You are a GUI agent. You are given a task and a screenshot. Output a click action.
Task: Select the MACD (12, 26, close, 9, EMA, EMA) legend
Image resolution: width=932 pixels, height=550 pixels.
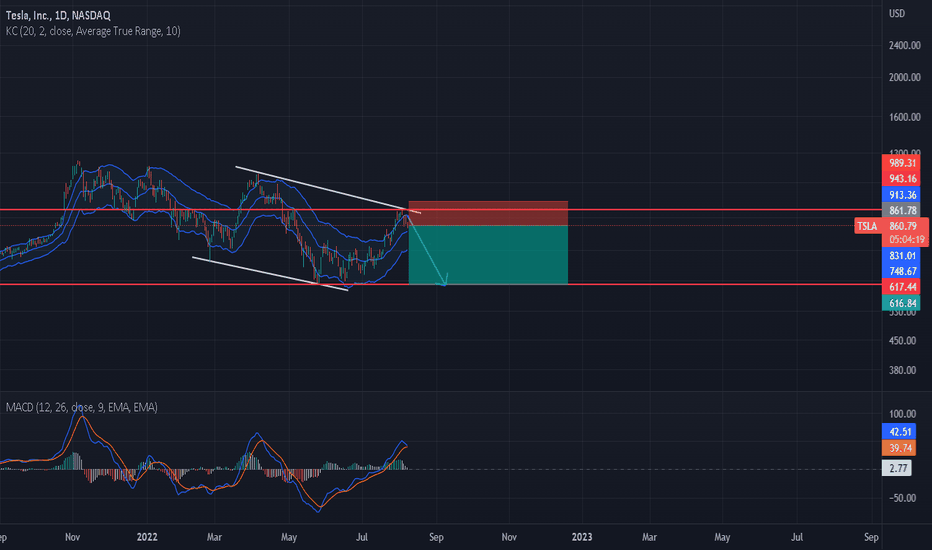coord(81,407)
